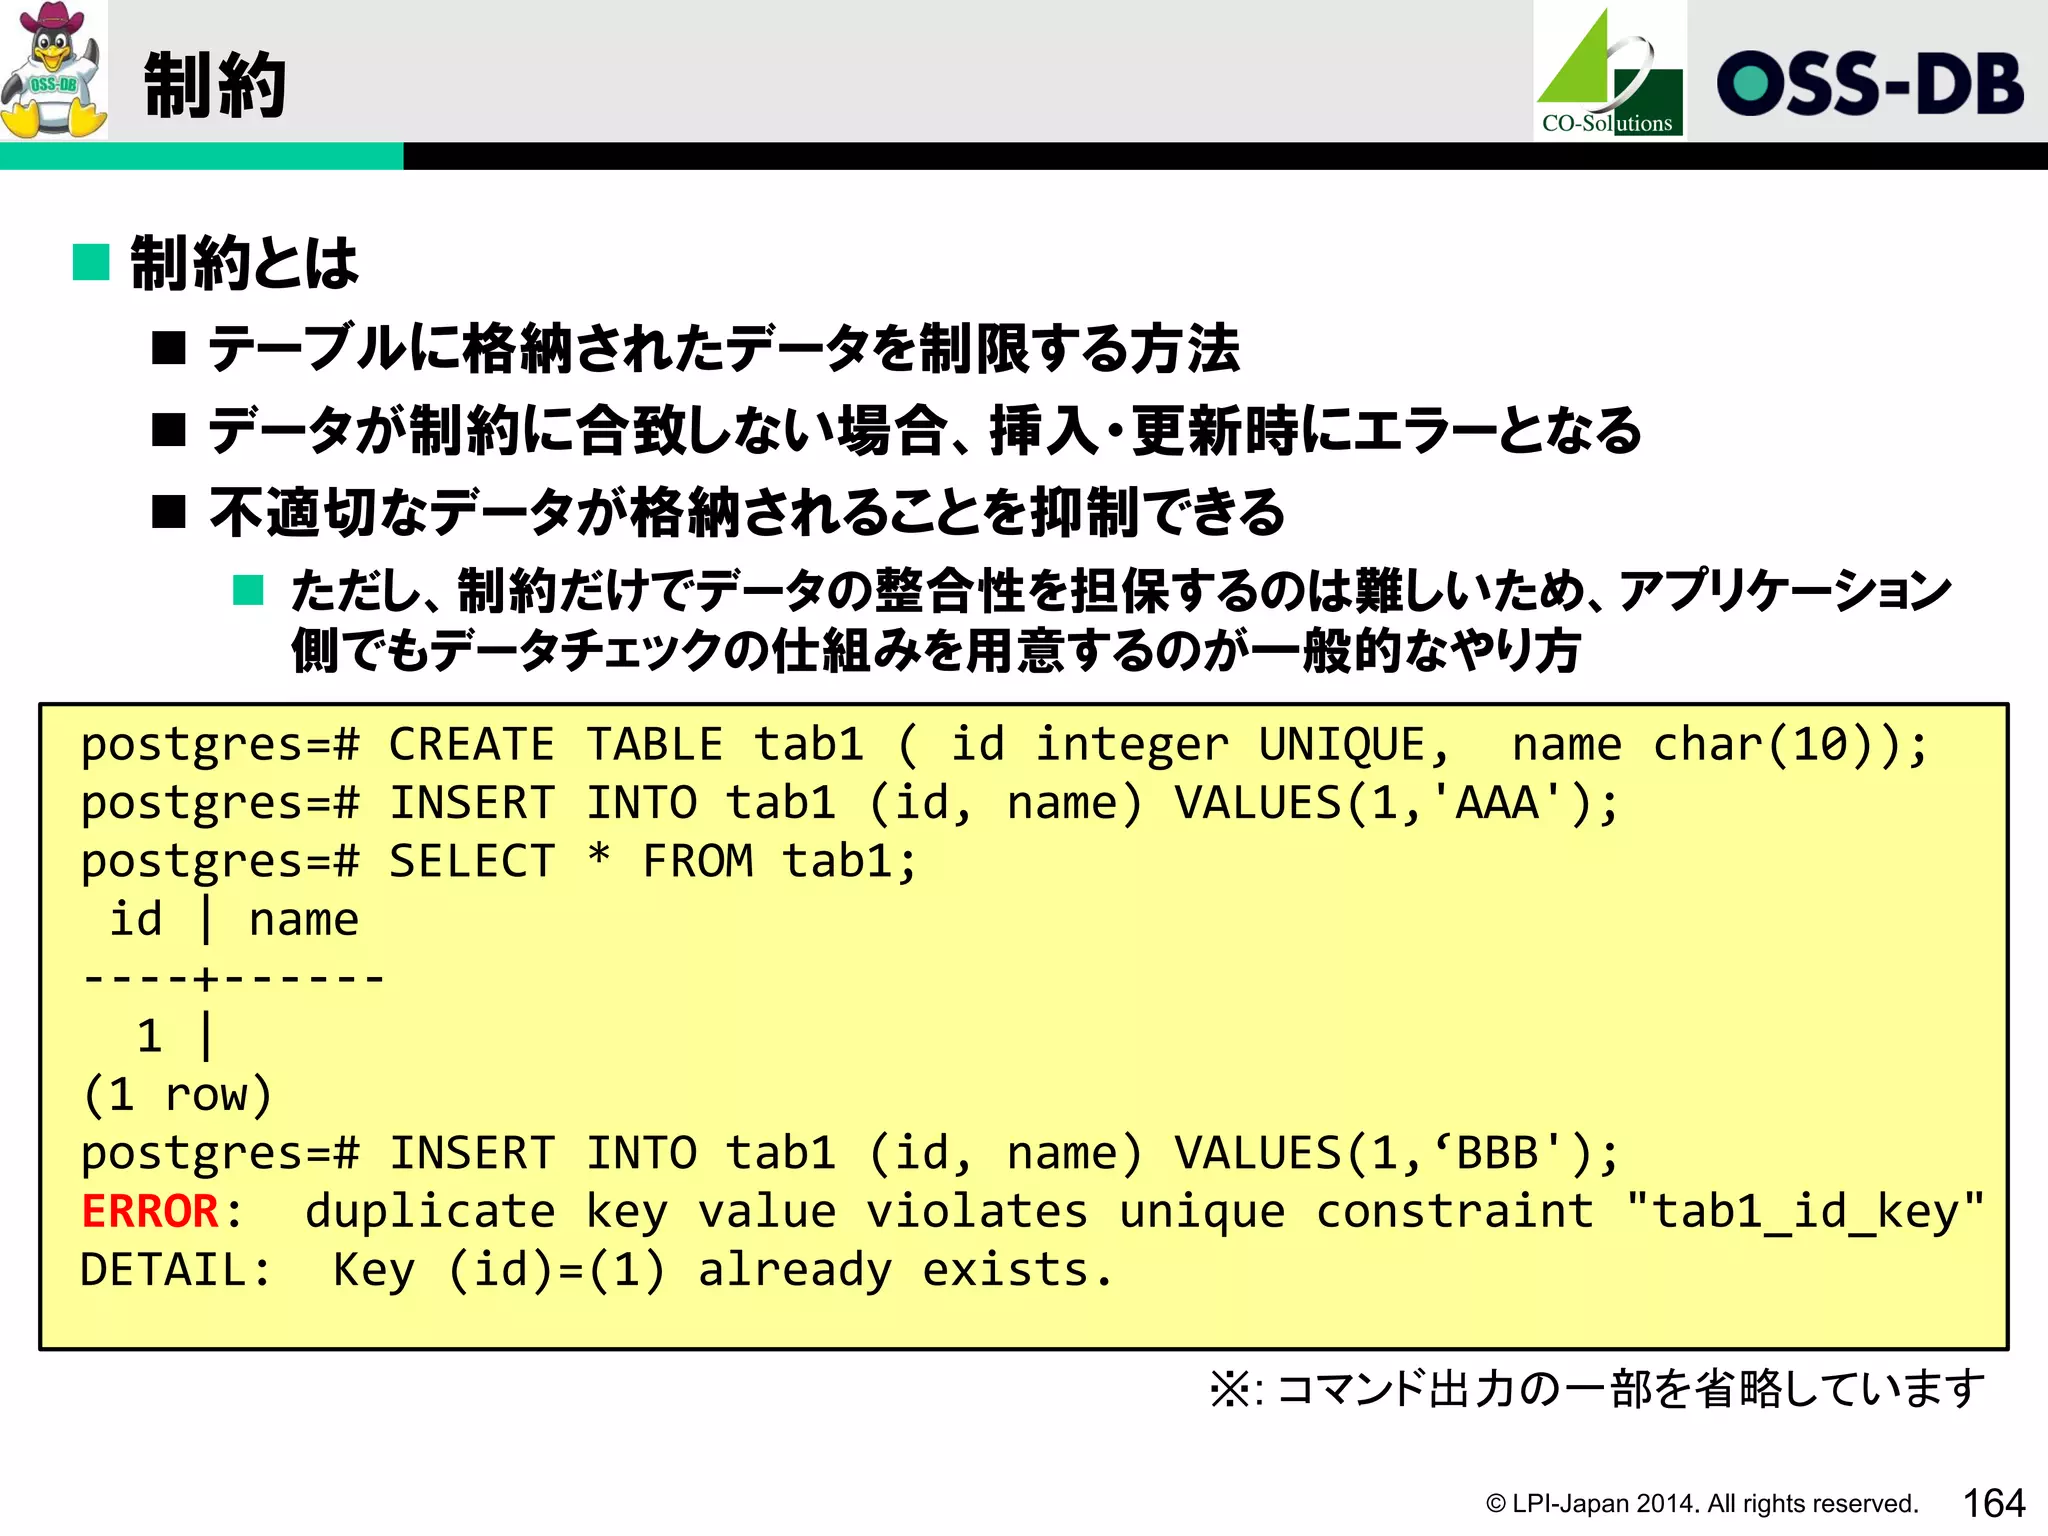The image size is (2048, 1536).
Task: Click the (1 row) result text
Action: point(177,1095)
